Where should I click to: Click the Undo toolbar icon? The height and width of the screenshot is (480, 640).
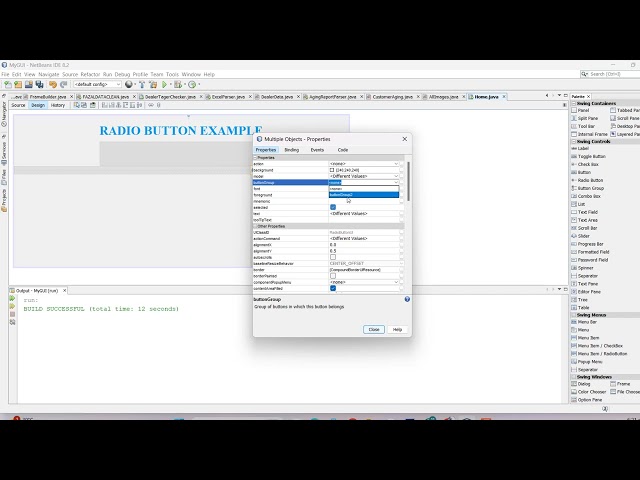(x=53, y=84)
